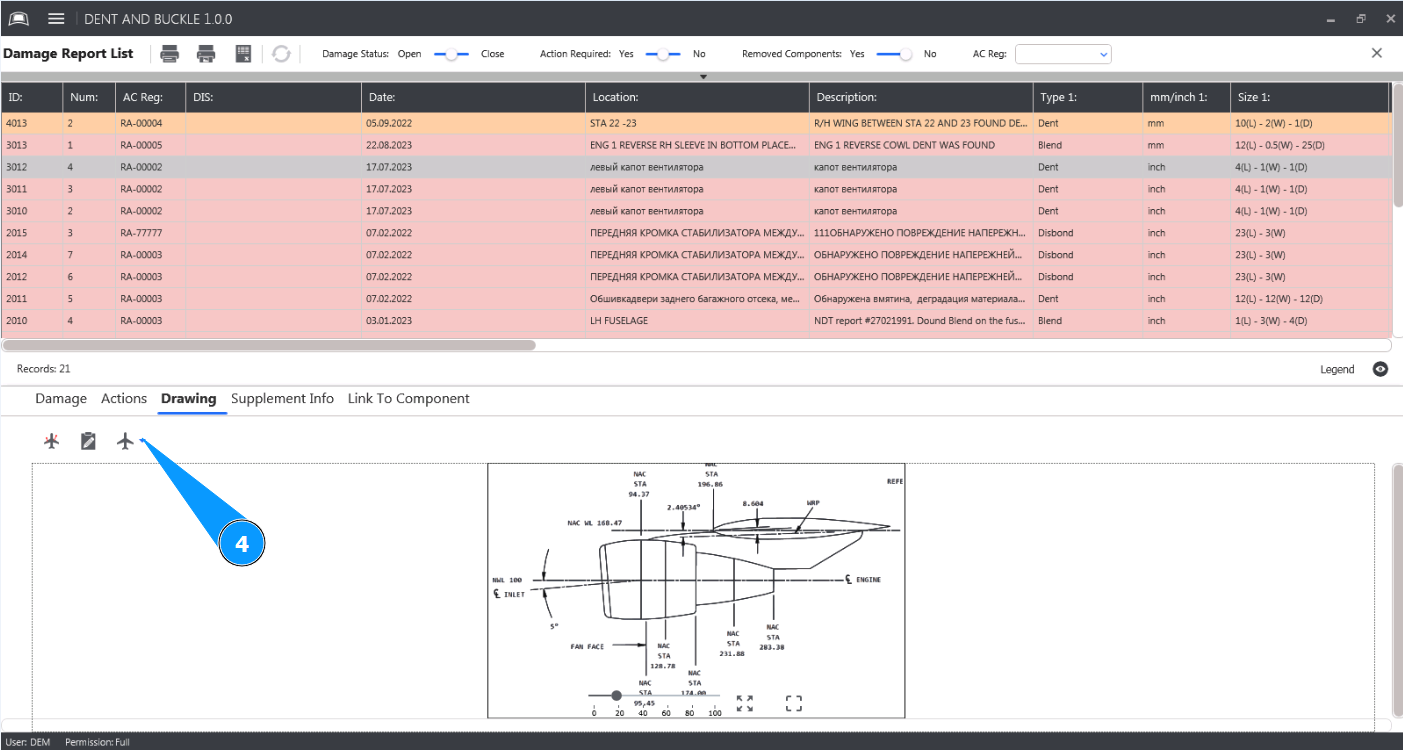Switch to the Supplement Info tab

tap(282, 398)
